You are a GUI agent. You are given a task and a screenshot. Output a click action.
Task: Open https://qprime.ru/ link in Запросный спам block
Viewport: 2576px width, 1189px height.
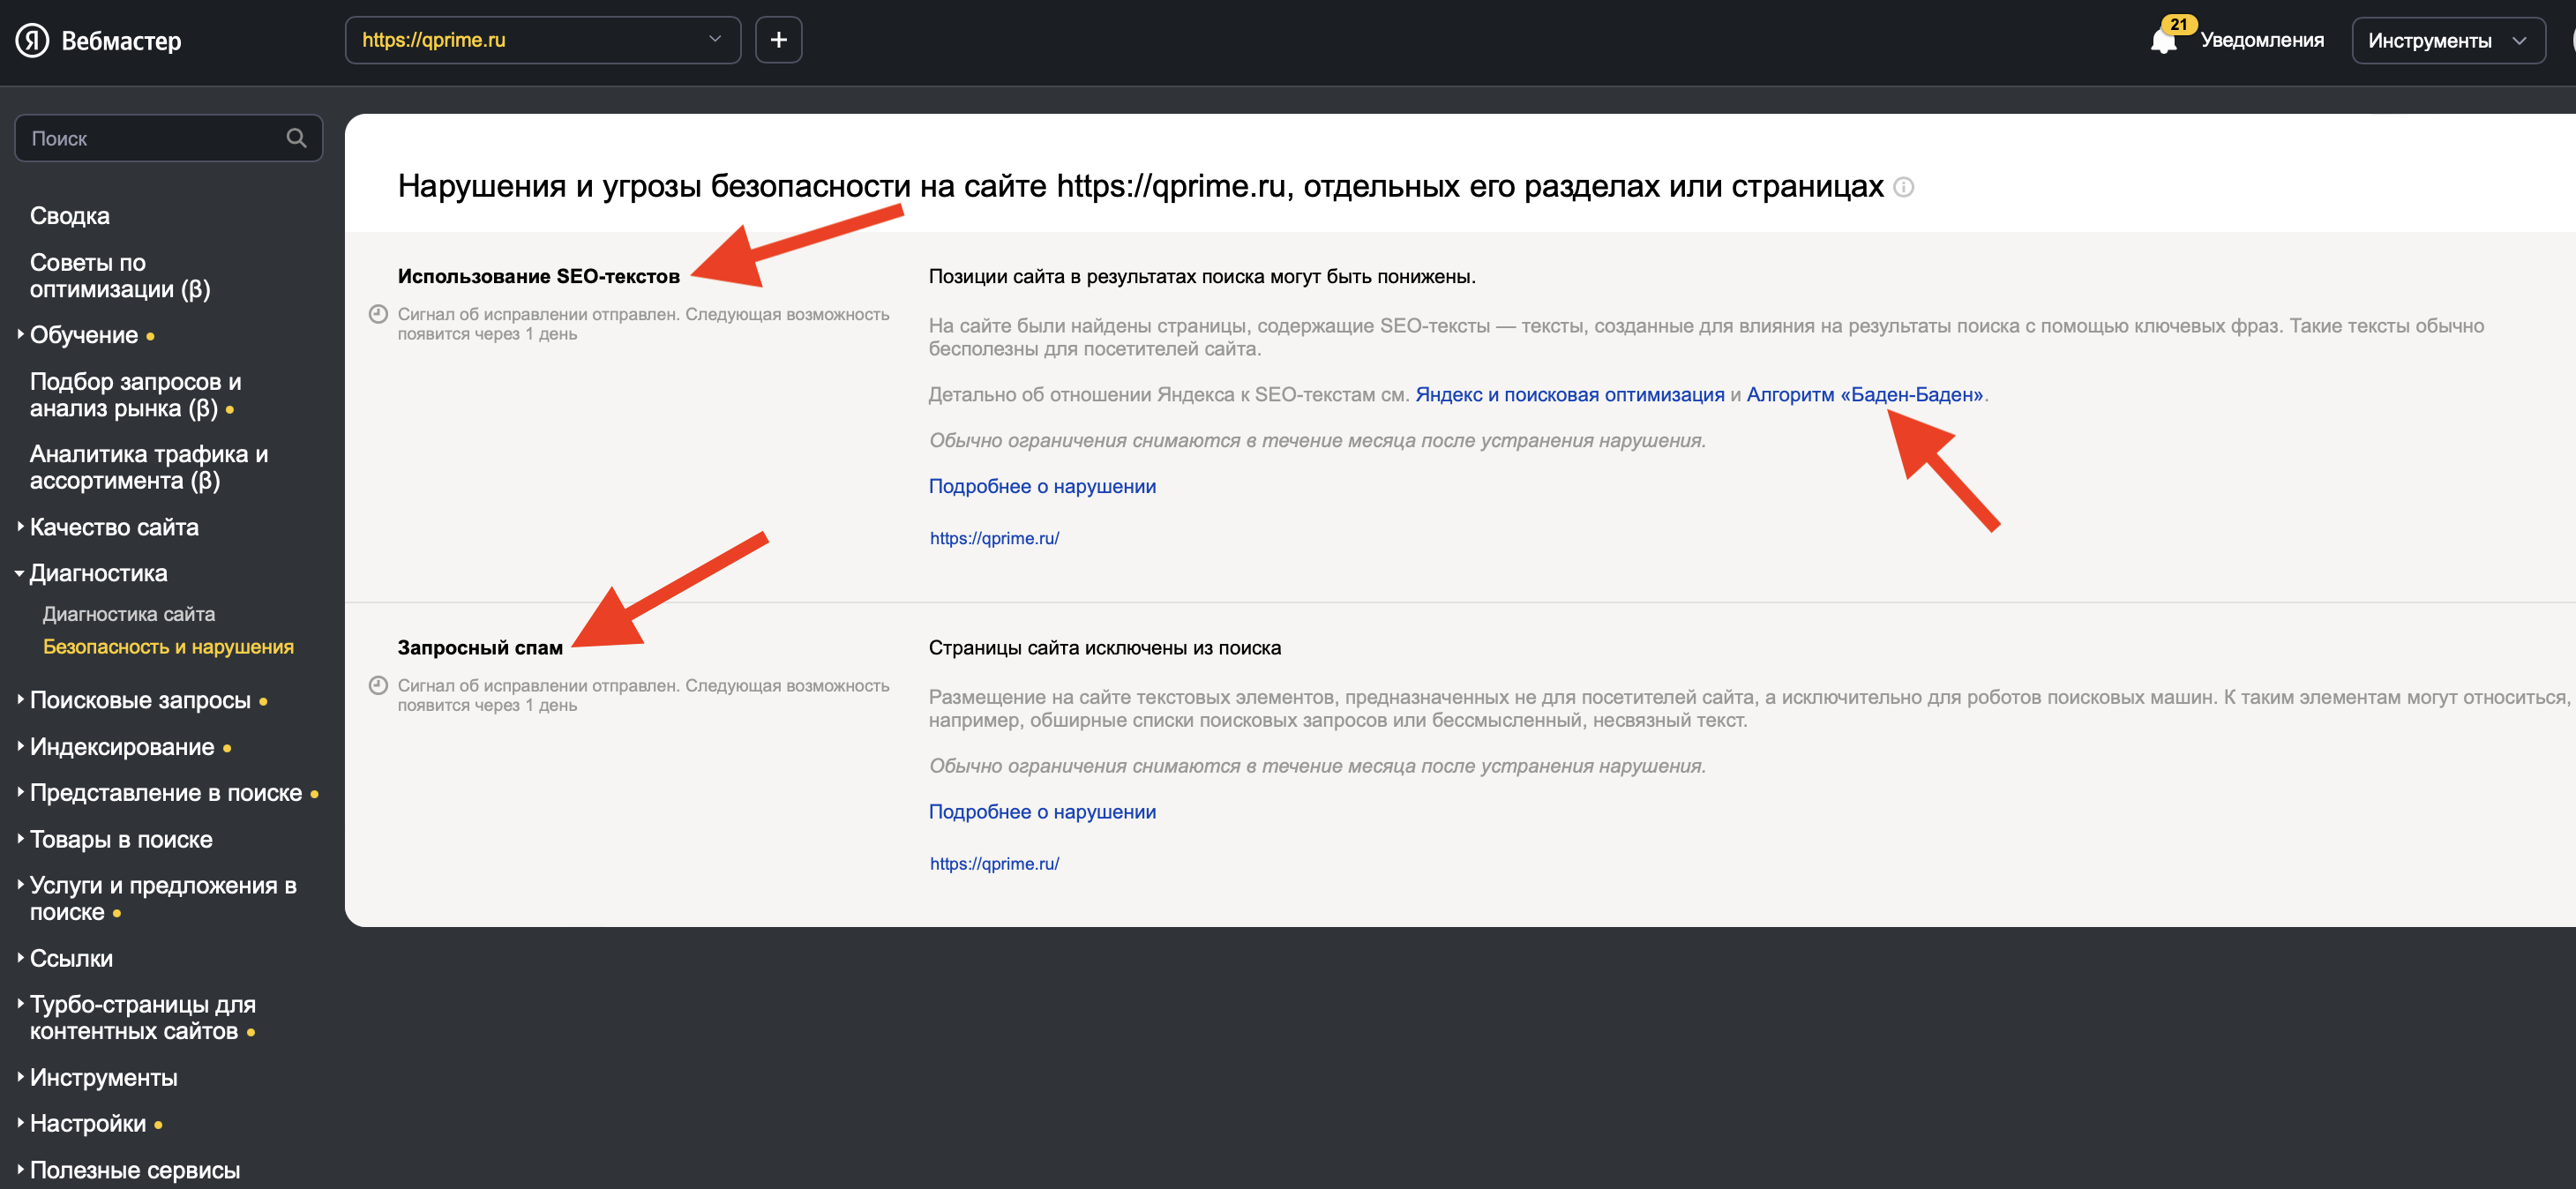coord(994,864)
